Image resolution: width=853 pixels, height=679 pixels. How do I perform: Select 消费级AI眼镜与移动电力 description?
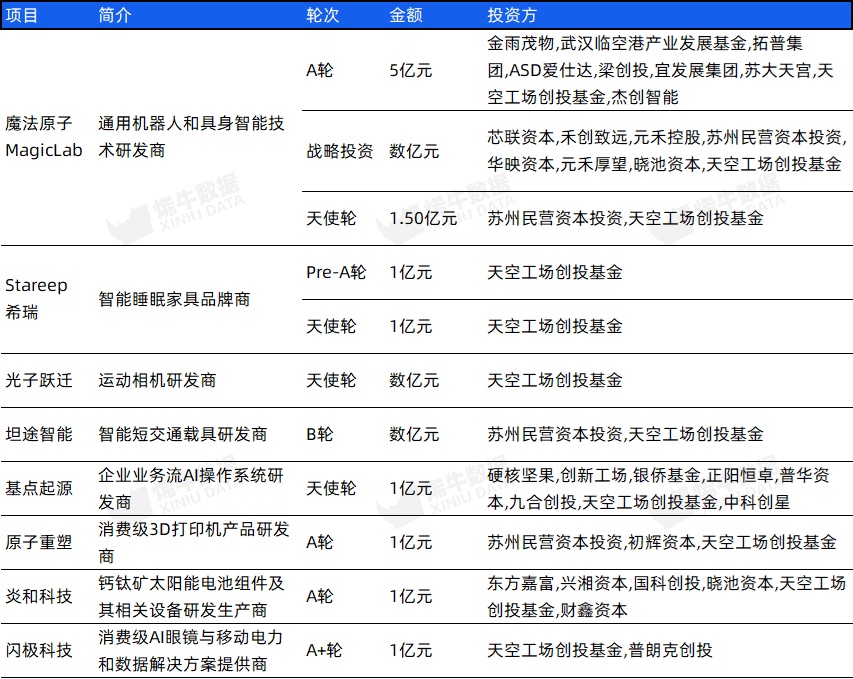(191, 650)
